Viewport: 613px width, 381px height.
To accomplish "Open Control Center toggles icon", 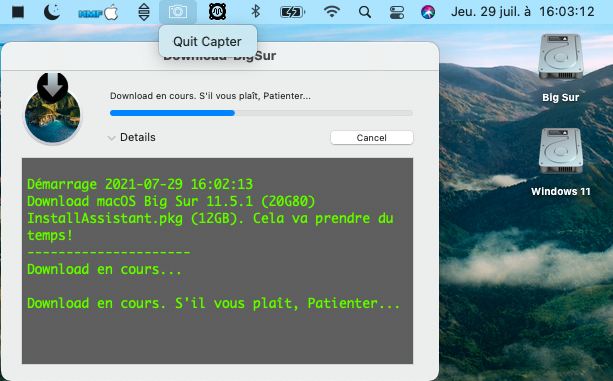I will (397, 12).
